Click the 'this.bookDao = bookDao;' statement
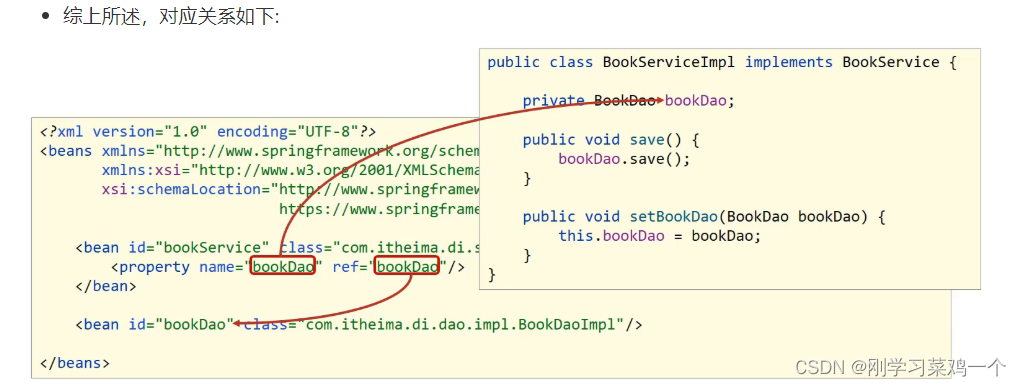Screen dimensions: 1022x386 pos(660,236)
